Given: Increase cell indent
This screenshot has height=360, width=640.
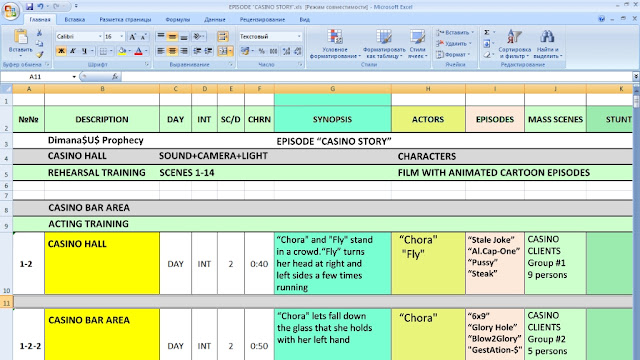Looking at the screenshot, I should click(x=209, y=51).
